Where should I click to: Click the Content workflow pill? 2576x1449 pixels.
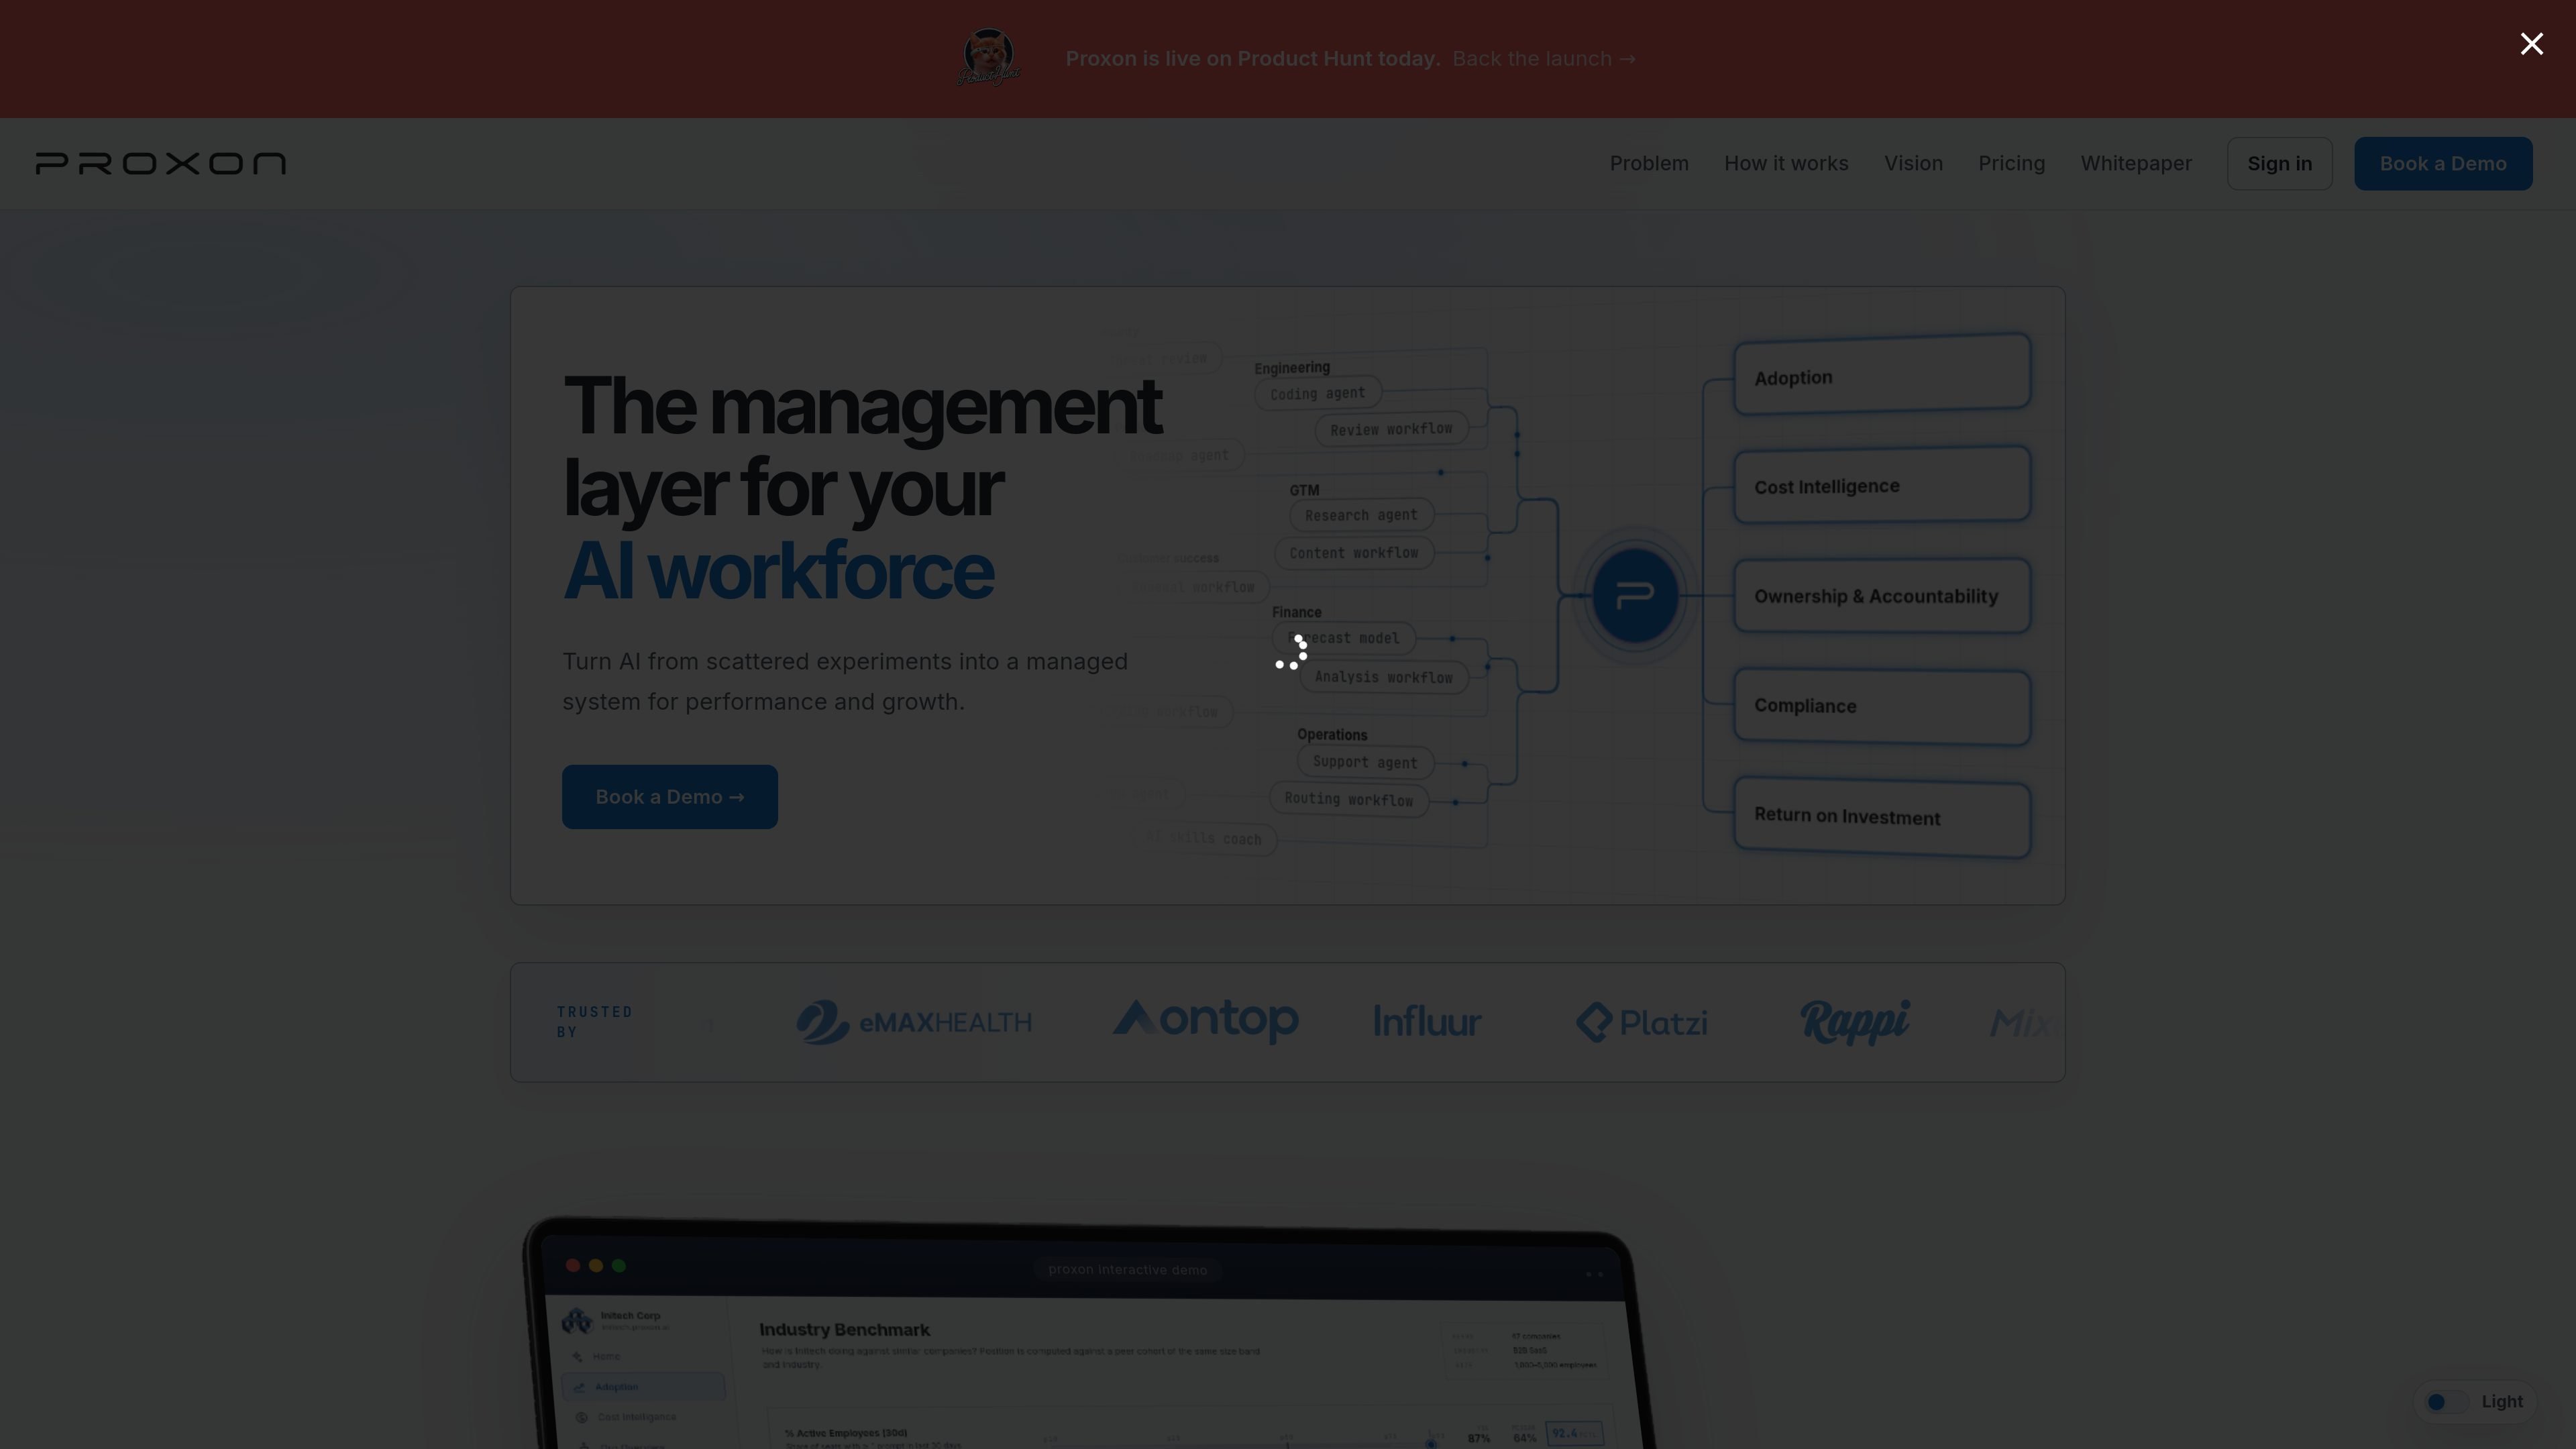[1353, 553]
